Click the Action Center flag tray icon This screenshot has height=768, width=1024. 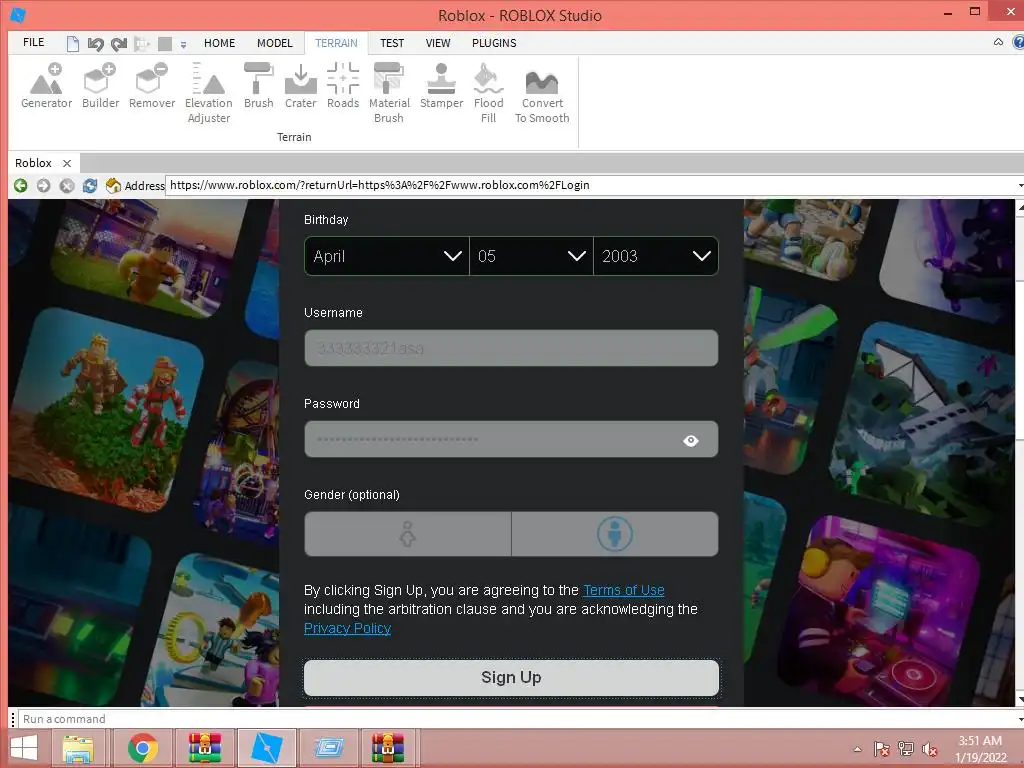point(882,749)
